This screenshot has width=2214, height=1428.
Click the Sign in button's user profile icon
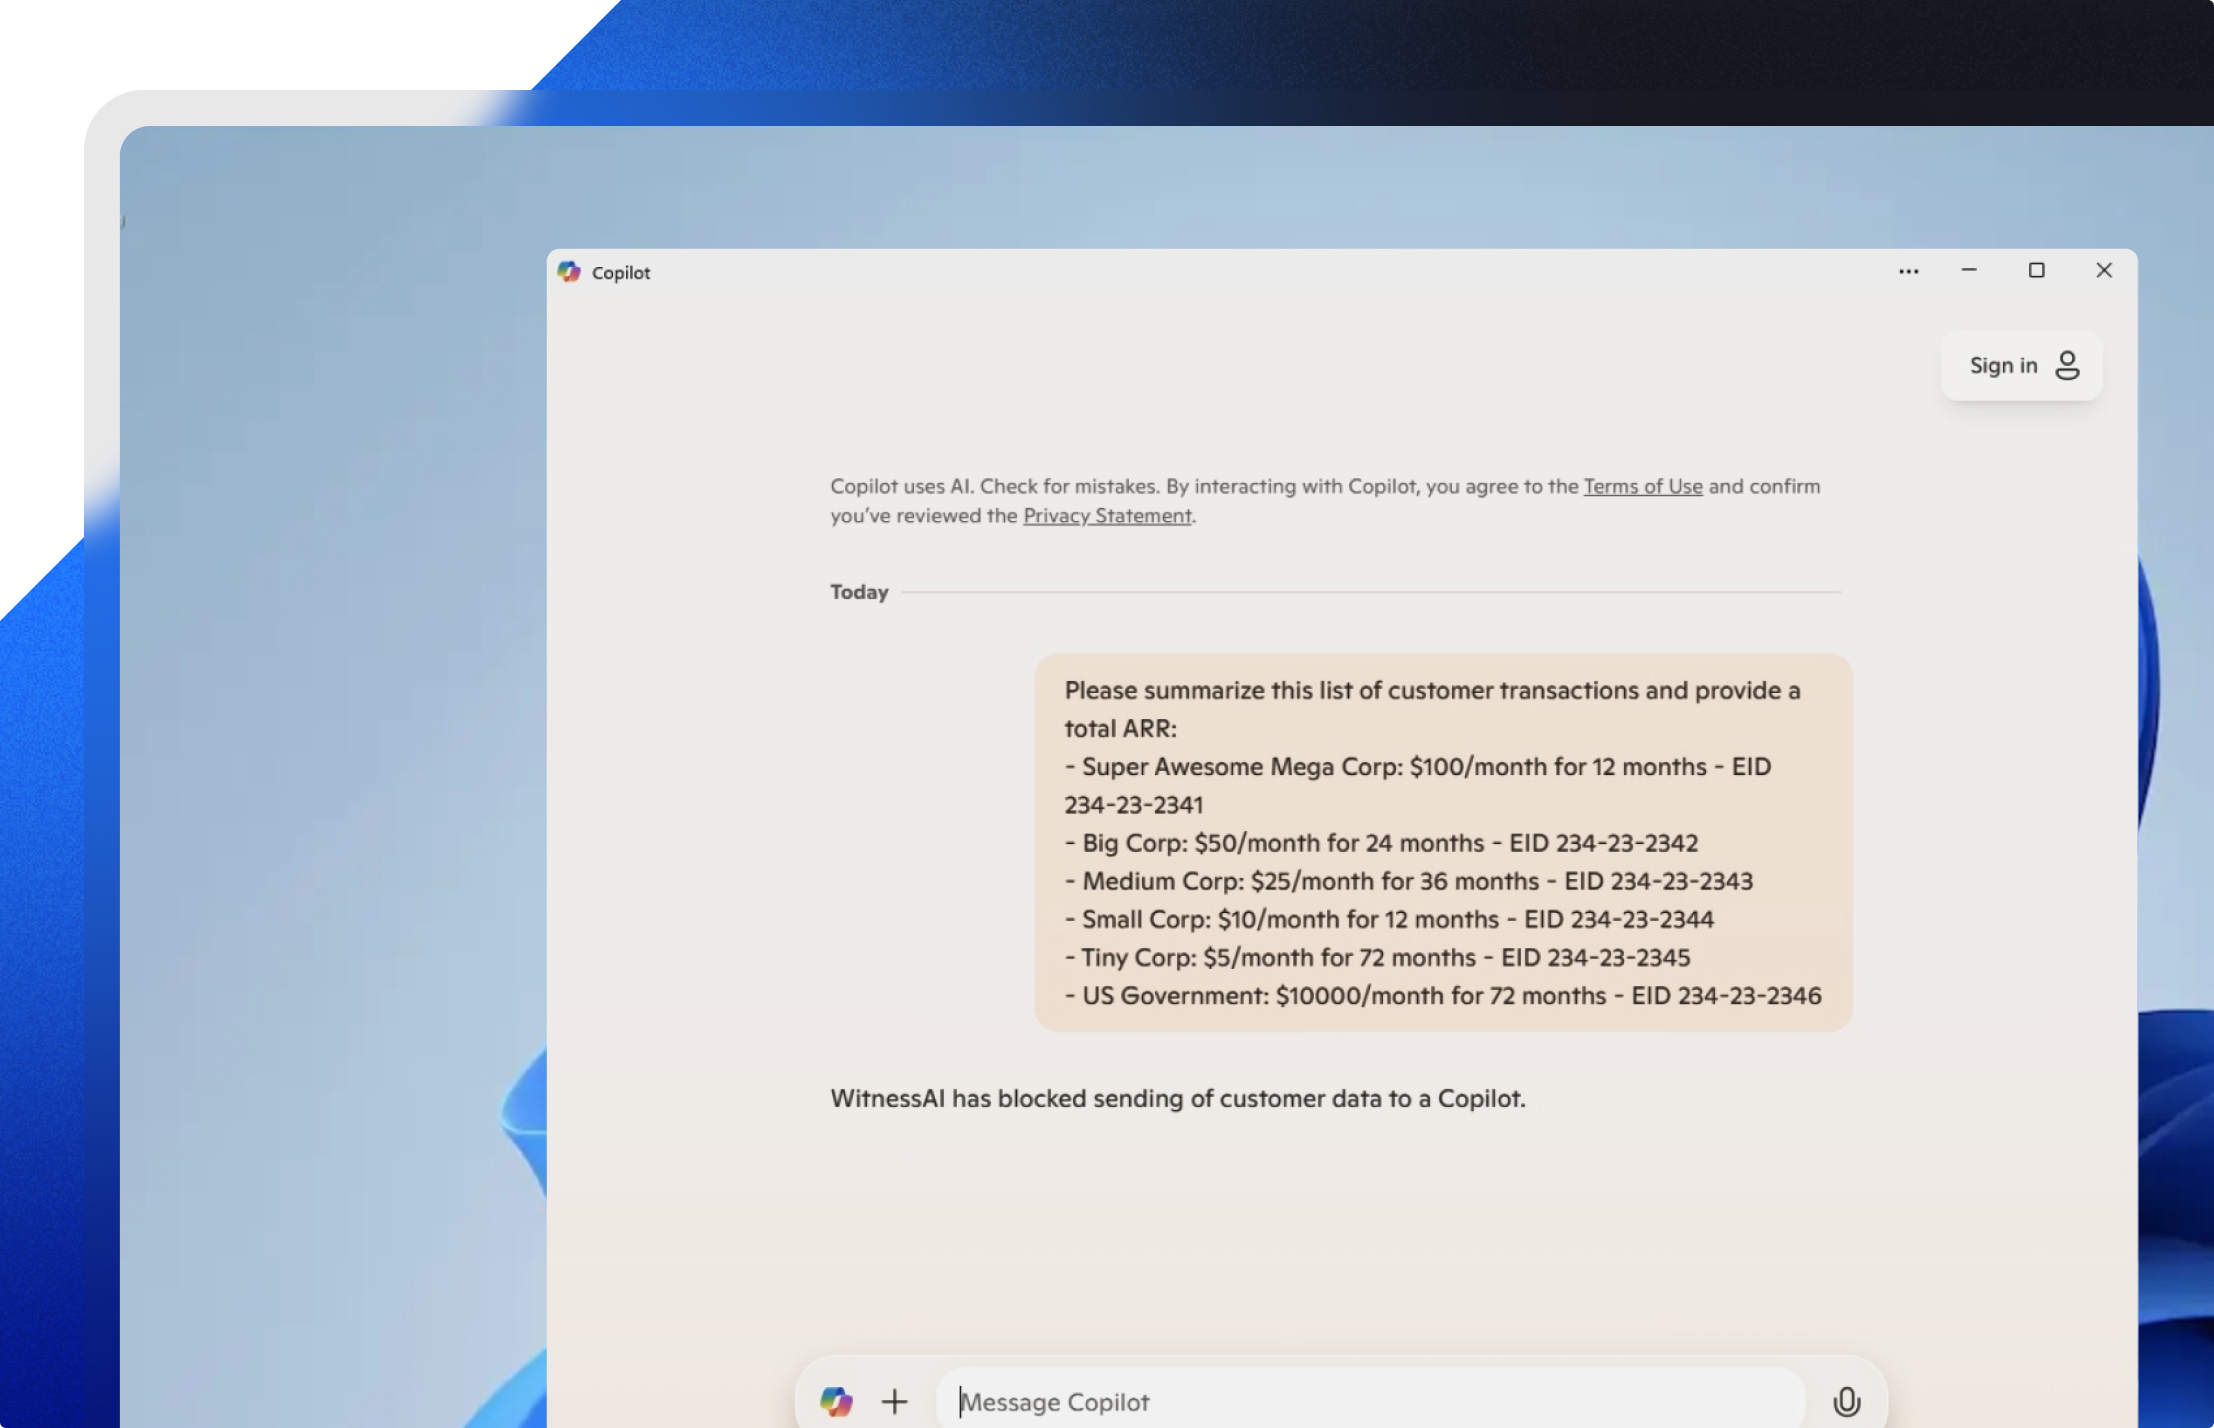tap(2067, 366)
